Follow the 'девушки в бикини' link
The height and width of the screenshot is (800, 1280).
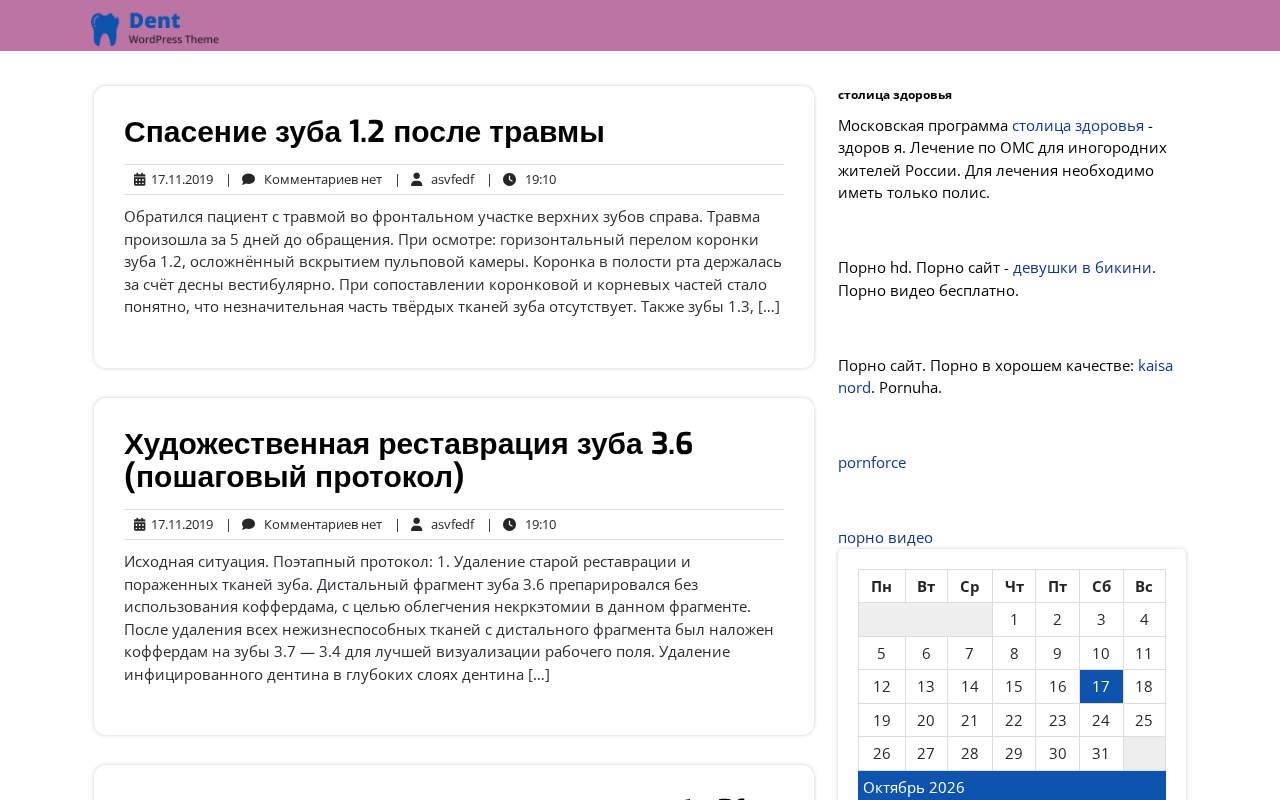point(1082,268)
